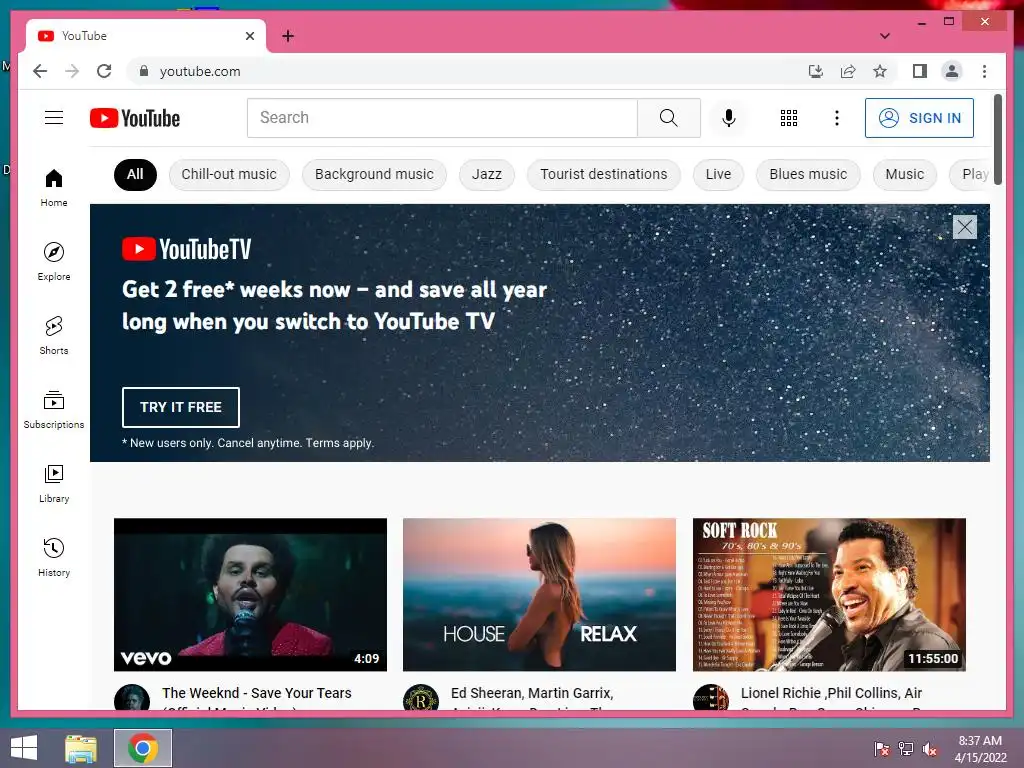Open Soft Rock video thumbnail

829,594
